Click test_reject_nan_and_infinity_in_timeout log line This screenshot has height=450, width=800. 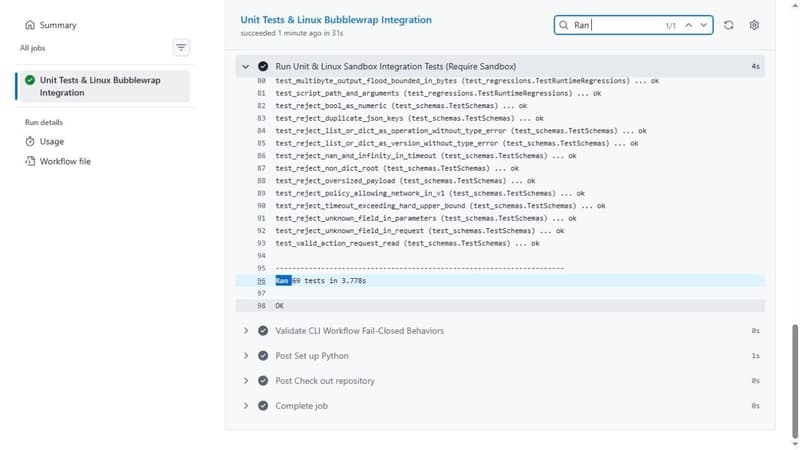click(426, 156)
